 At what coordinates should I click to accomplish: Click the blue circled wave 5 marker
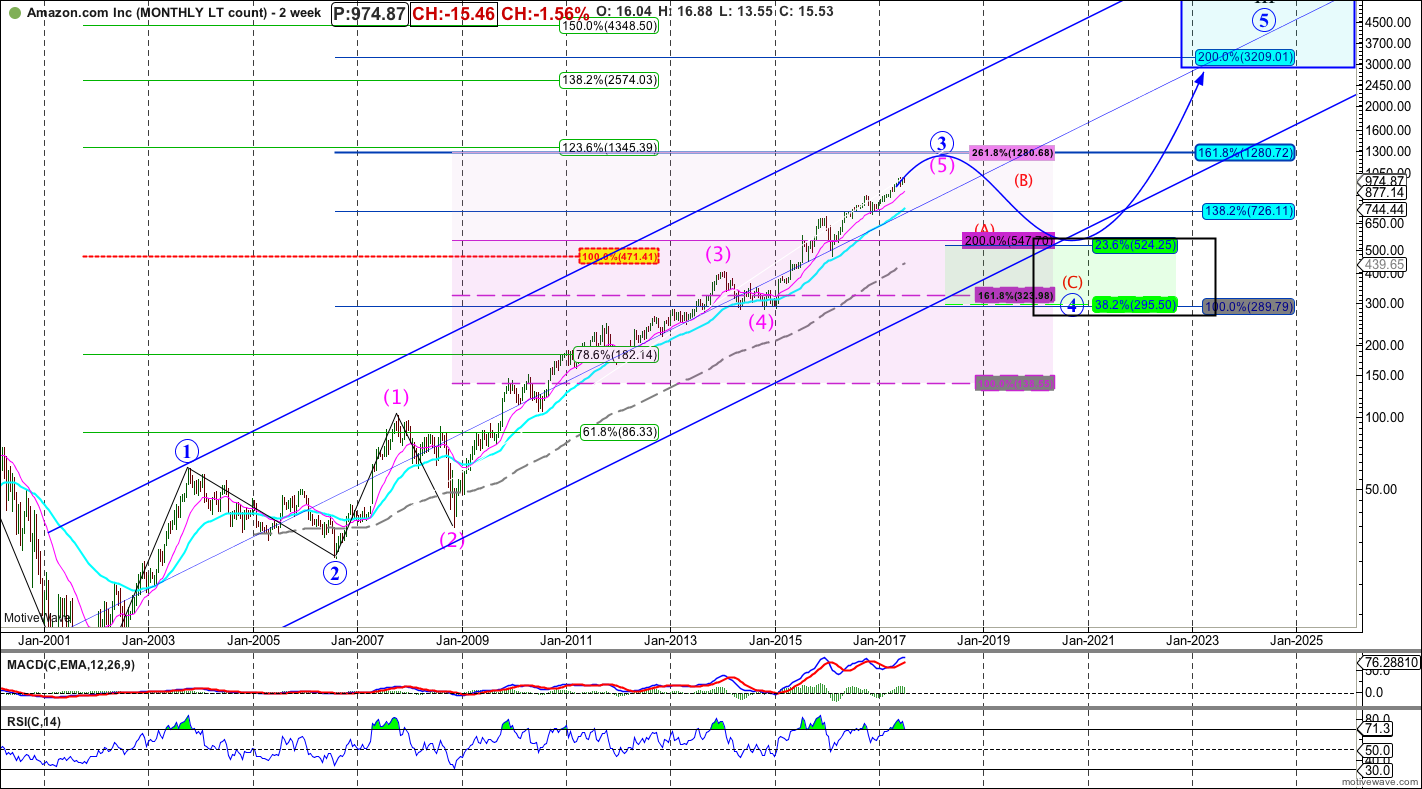(x=1265, y=19)
